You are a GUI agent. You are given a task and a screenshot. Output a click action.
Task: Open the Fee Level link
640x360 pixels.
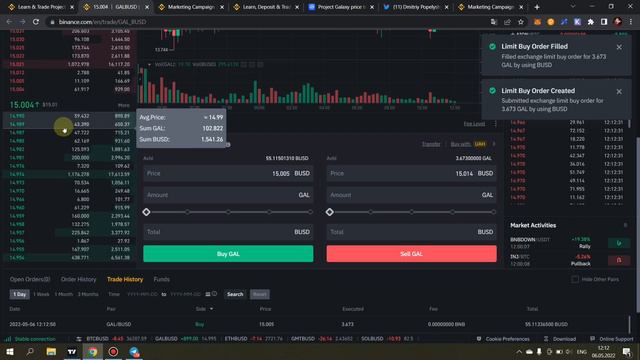coord(474,124)
